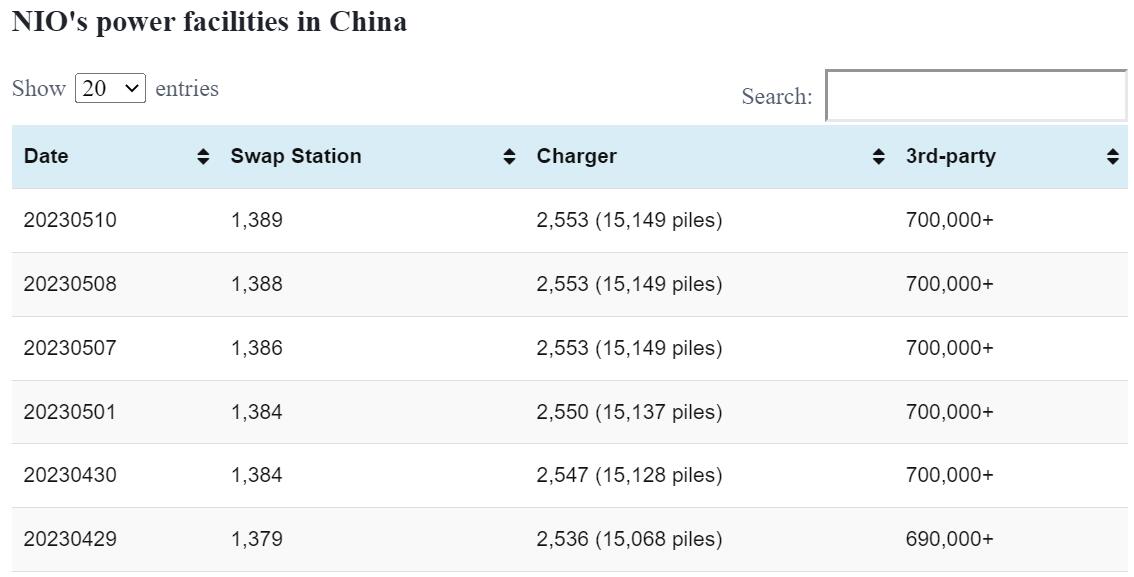The height and width of the screenshot is (577, 1134).
Task: Select the 20230510 date cell
Action: click(70, 220)
